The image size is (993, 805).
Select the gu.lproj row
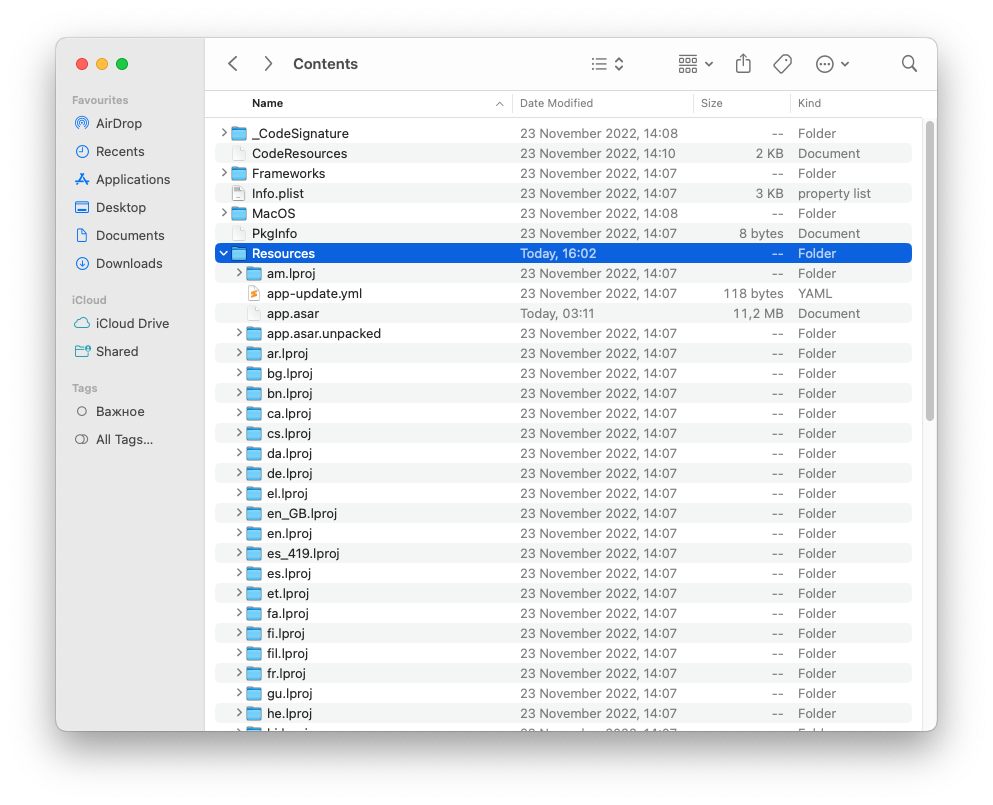pyautogui.click(x=563, y=694)
